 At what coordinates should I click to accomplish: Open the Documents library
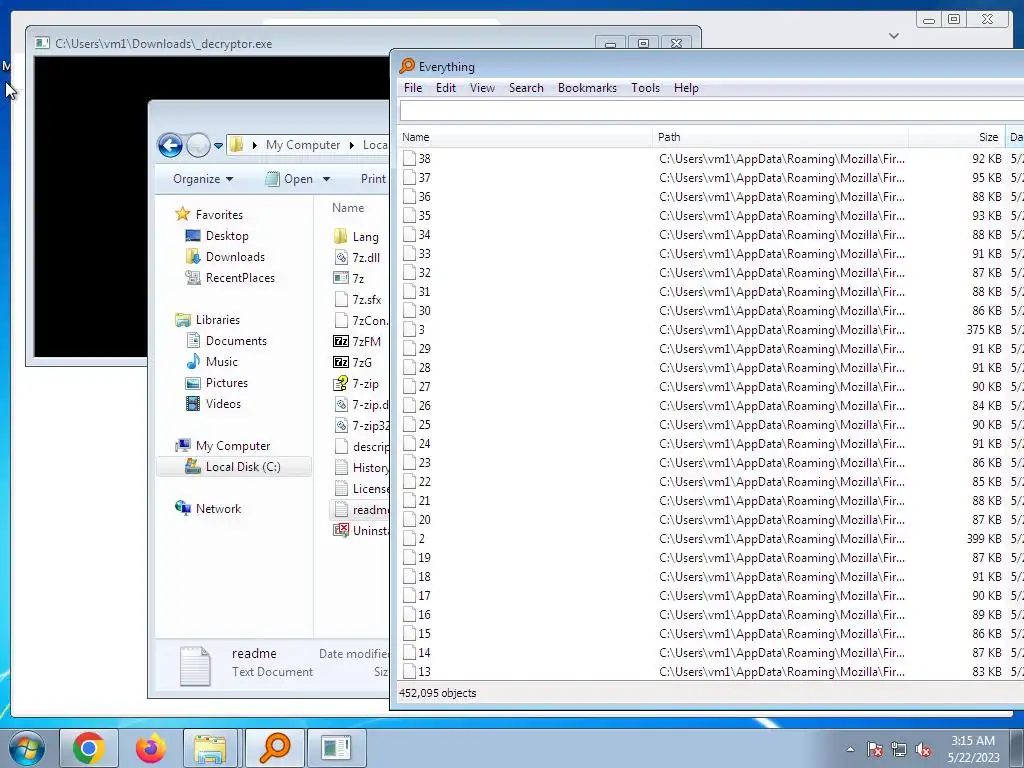click(x=236, y=341)
